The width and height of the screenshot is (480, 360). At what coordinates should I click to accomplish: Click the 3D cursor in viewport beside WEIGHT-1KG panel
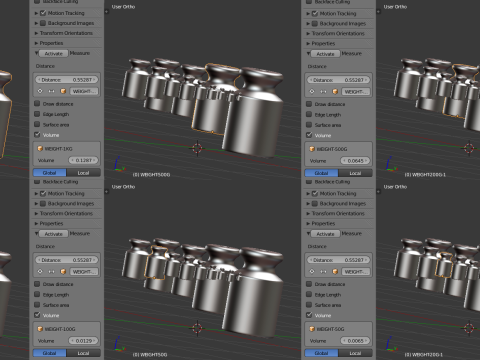197,148
